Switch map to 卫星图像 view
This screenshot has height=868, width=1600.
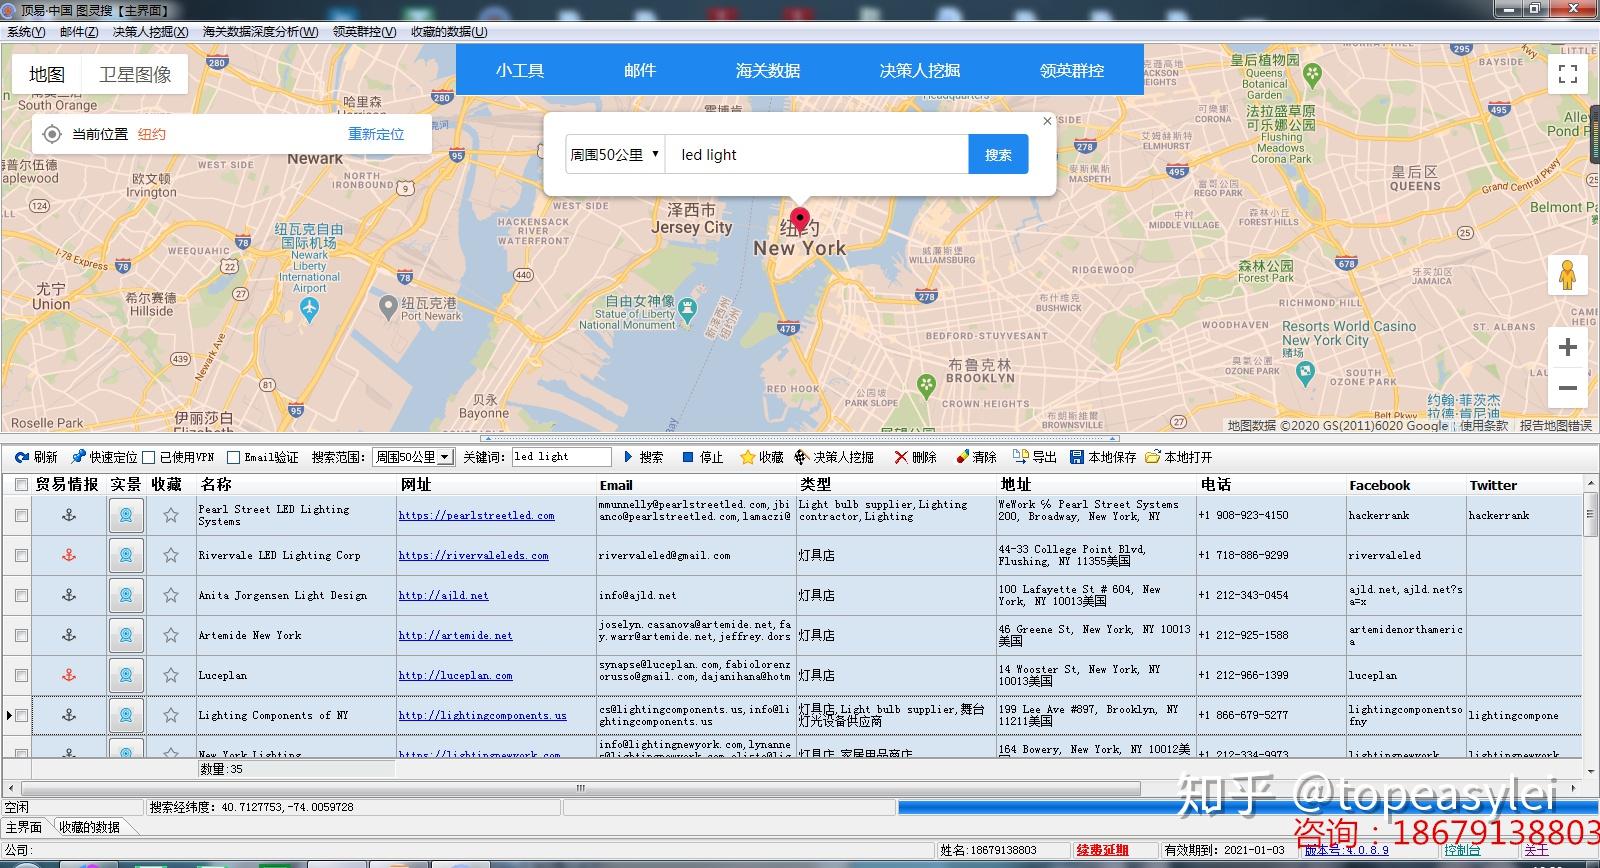point(135,74)
